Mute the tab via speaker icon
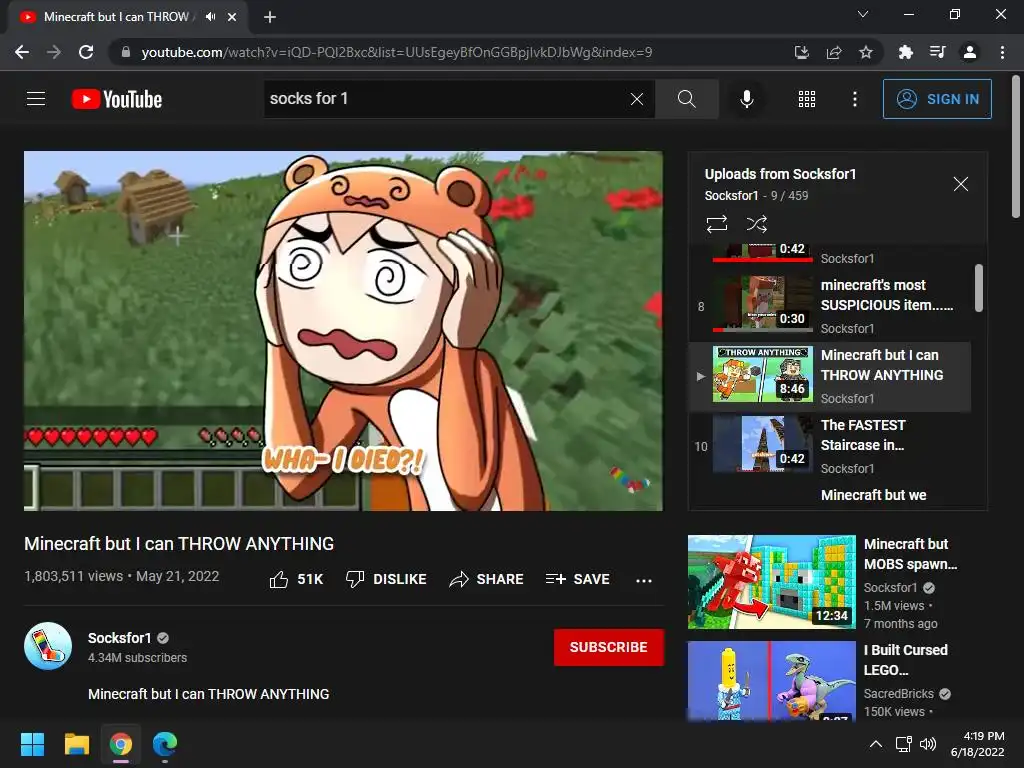Screen dimensions: 1024x768 point(210,17)
